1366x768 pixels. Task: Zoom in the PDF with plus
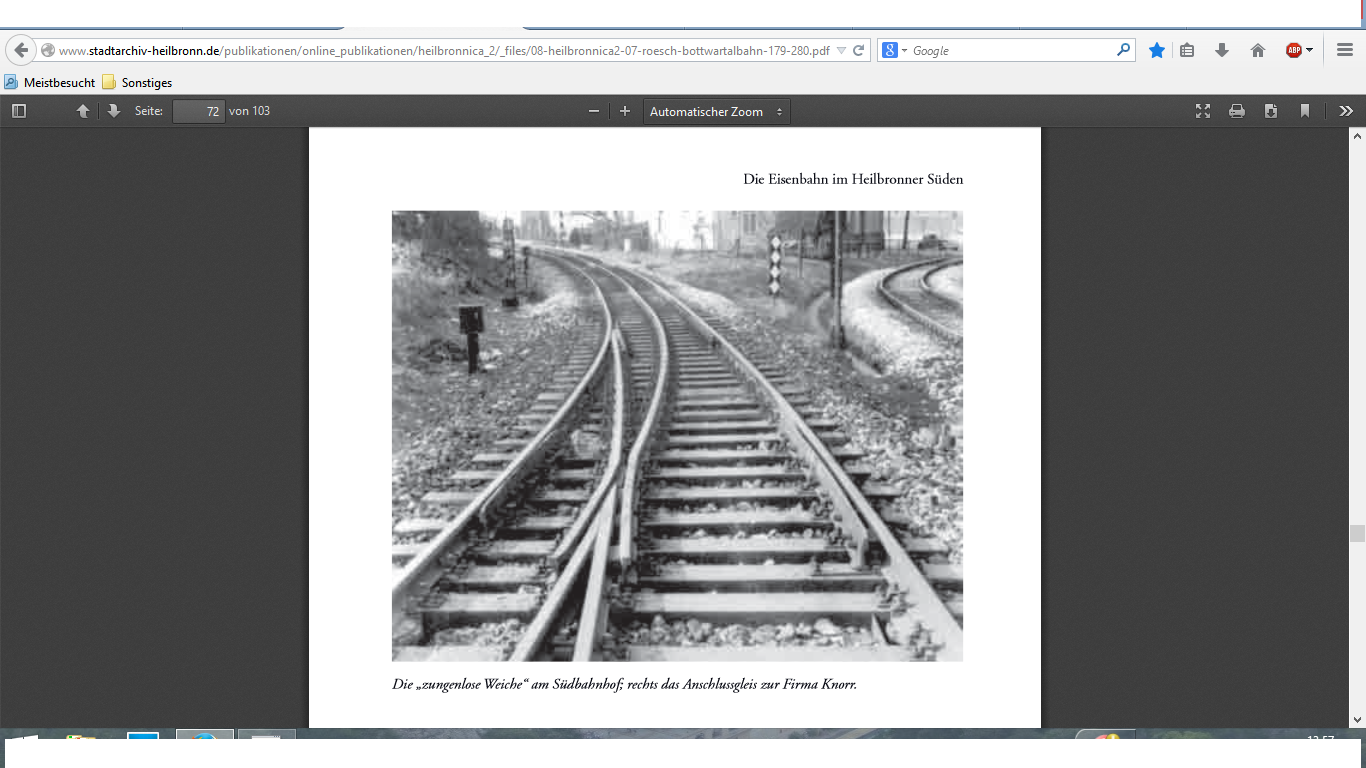click(x=625, y=111)
